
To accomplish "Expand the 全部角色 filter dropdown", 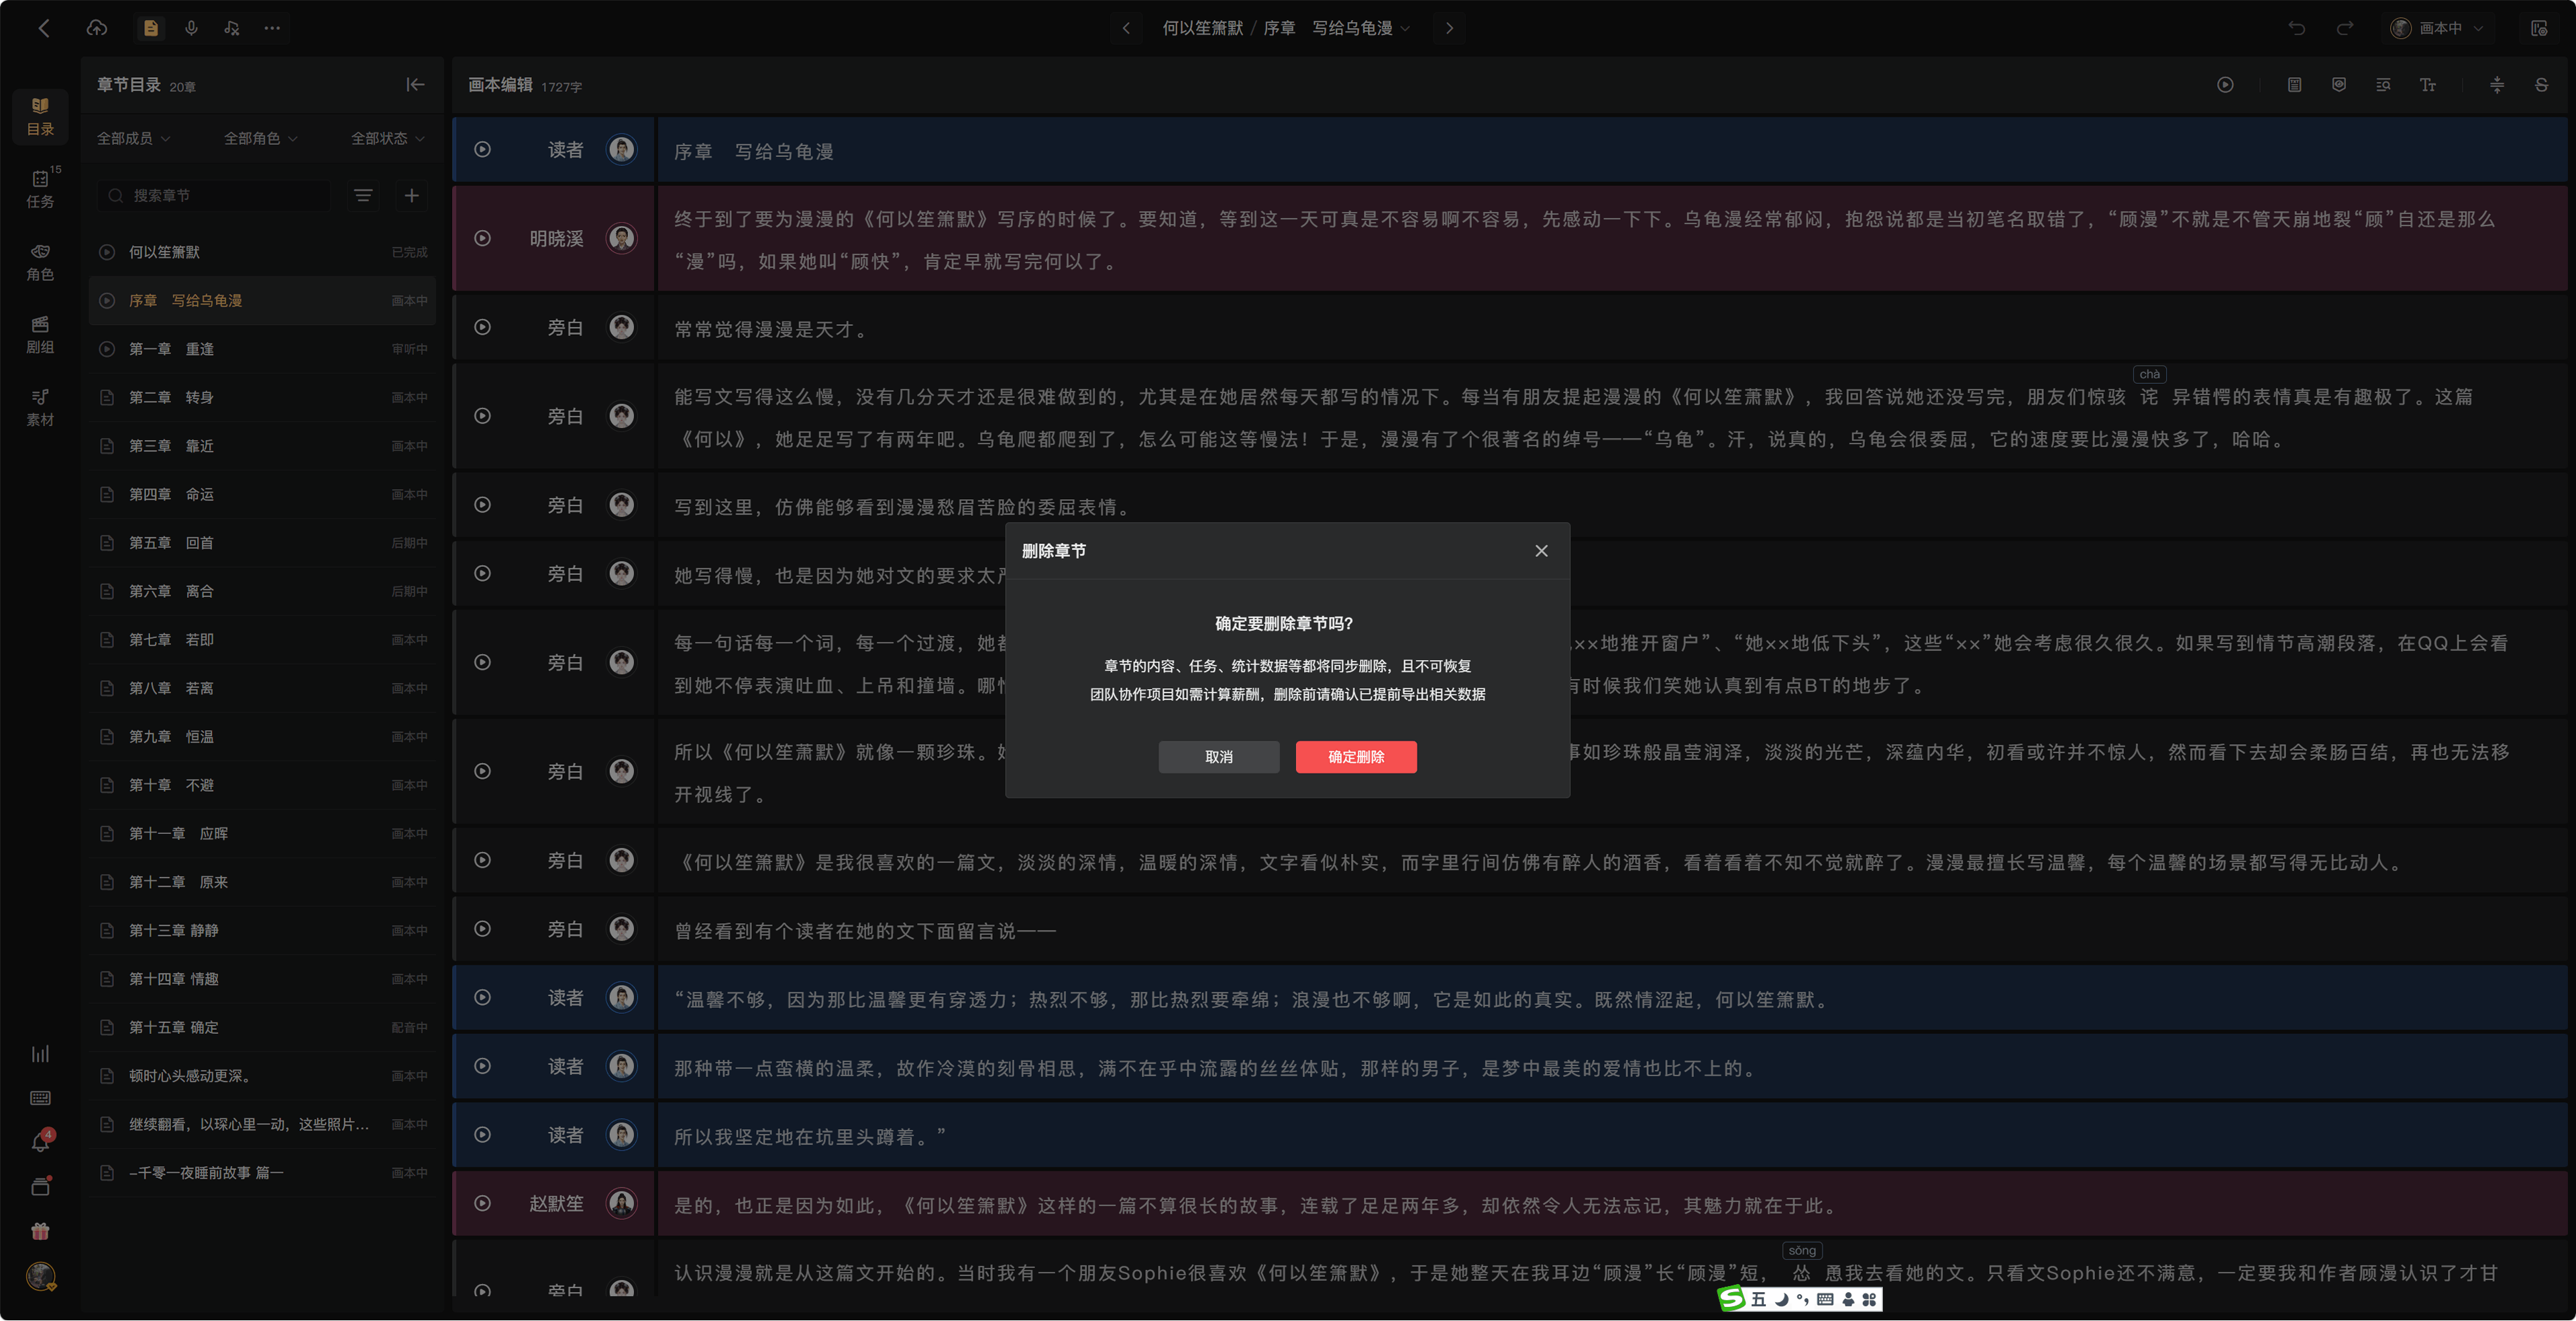I will click(x=261, y=138).
